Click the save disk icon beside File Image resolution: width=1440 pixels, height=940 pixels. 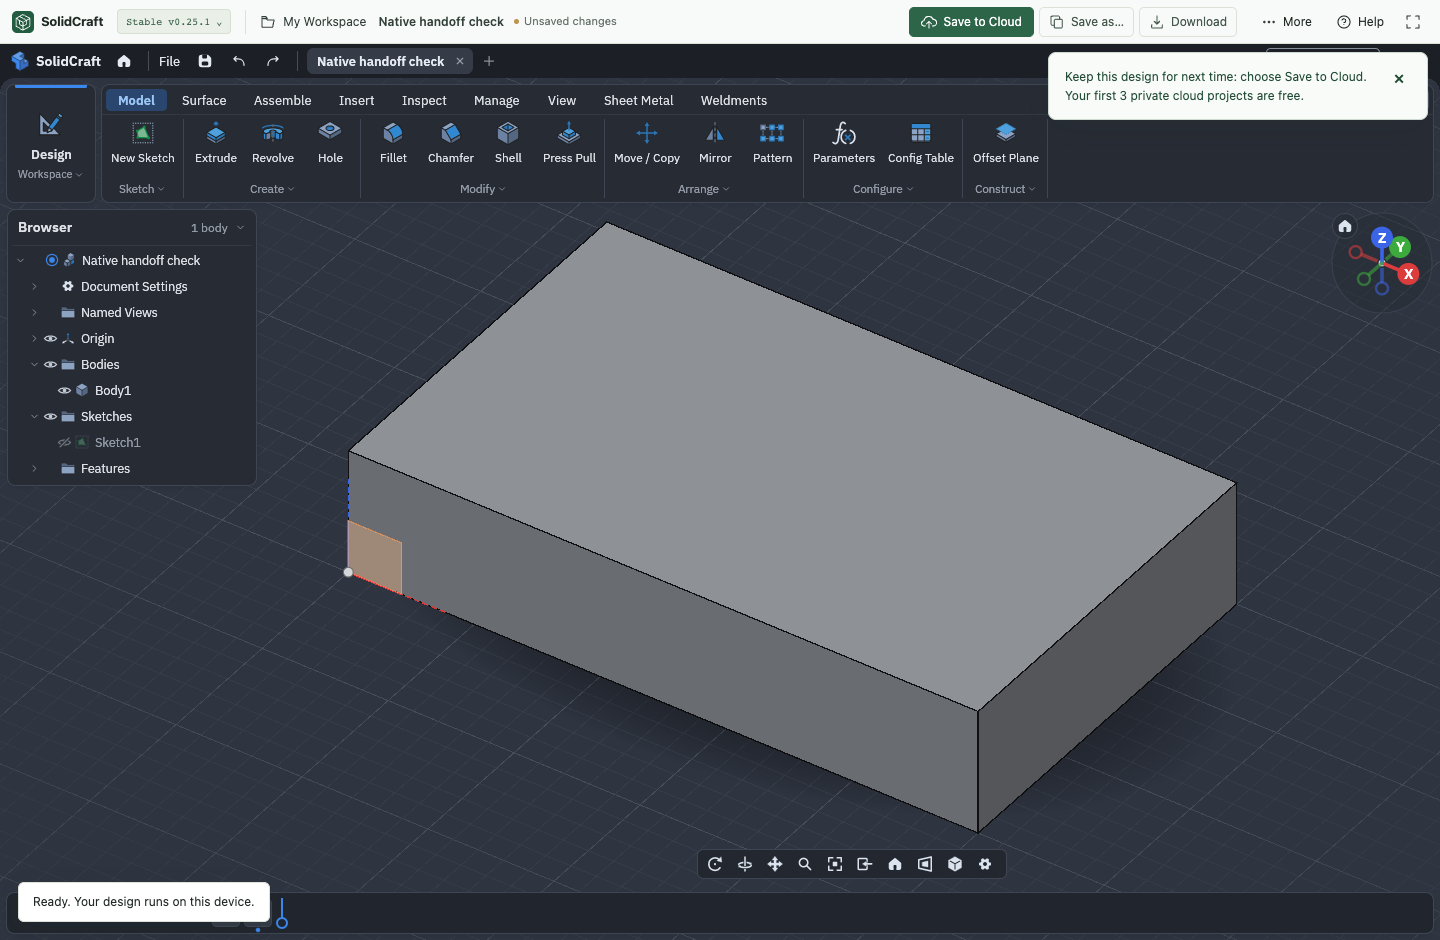[x=205, y=61]
